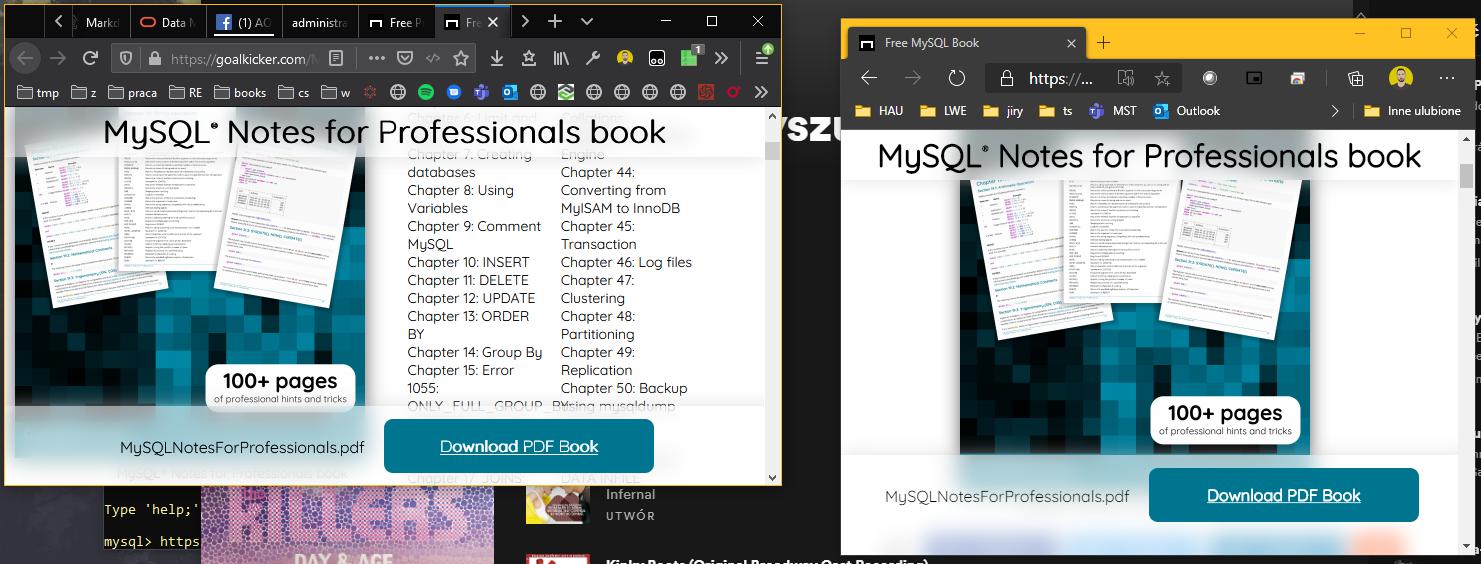Click Firefox scrollbar down arrow
The width and height of the screenshot is (1481, 564).
point(772,478)
